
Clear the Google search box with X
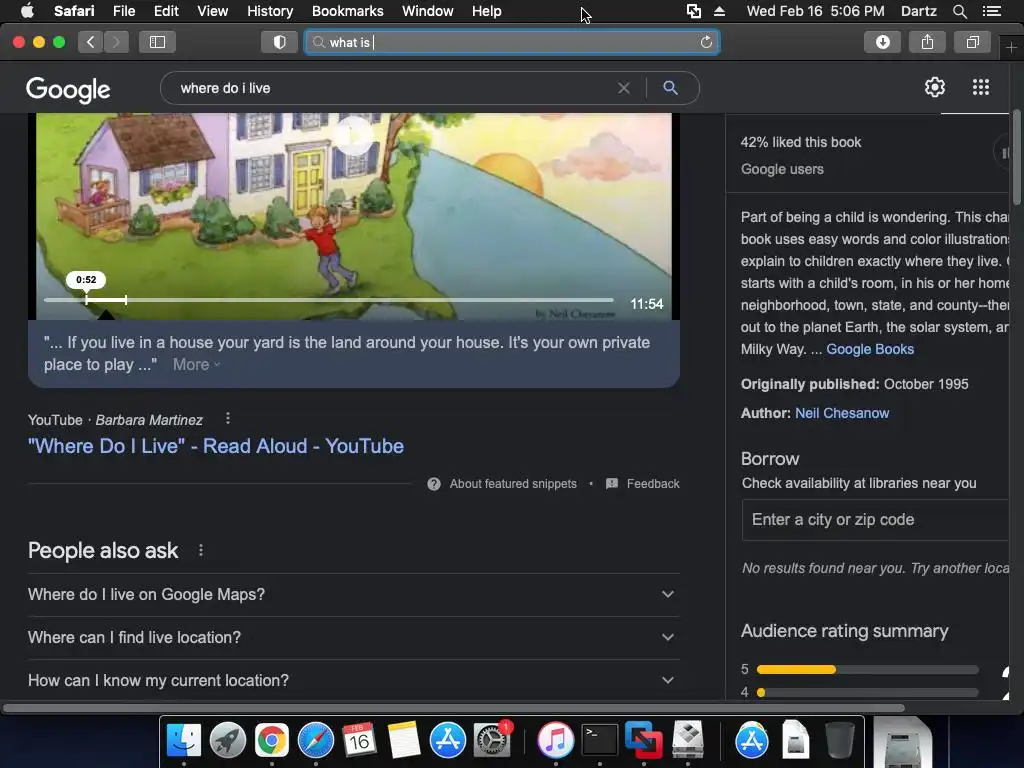point(624,88)
